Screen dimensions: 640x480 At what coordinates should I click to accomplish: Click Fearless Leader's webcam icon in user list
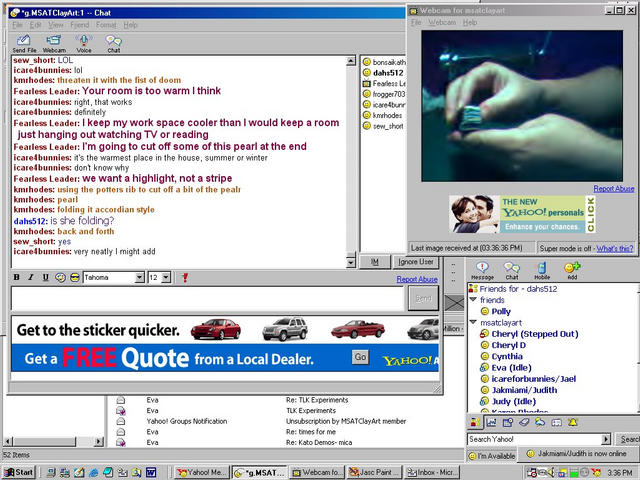(367, 83)
